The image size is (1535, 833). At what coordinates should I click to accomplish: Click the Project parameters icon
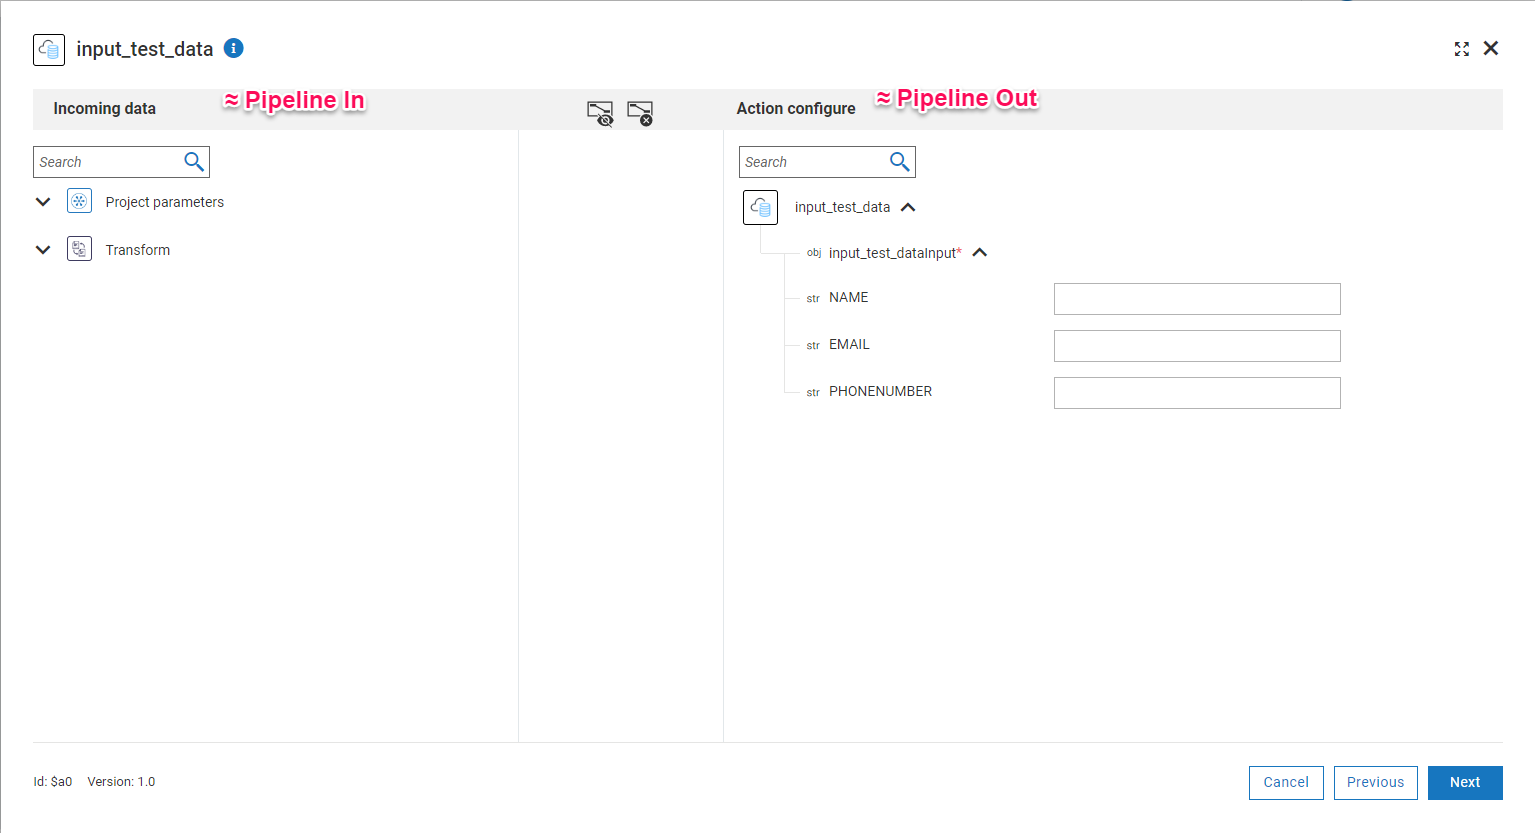pos(79,201)
